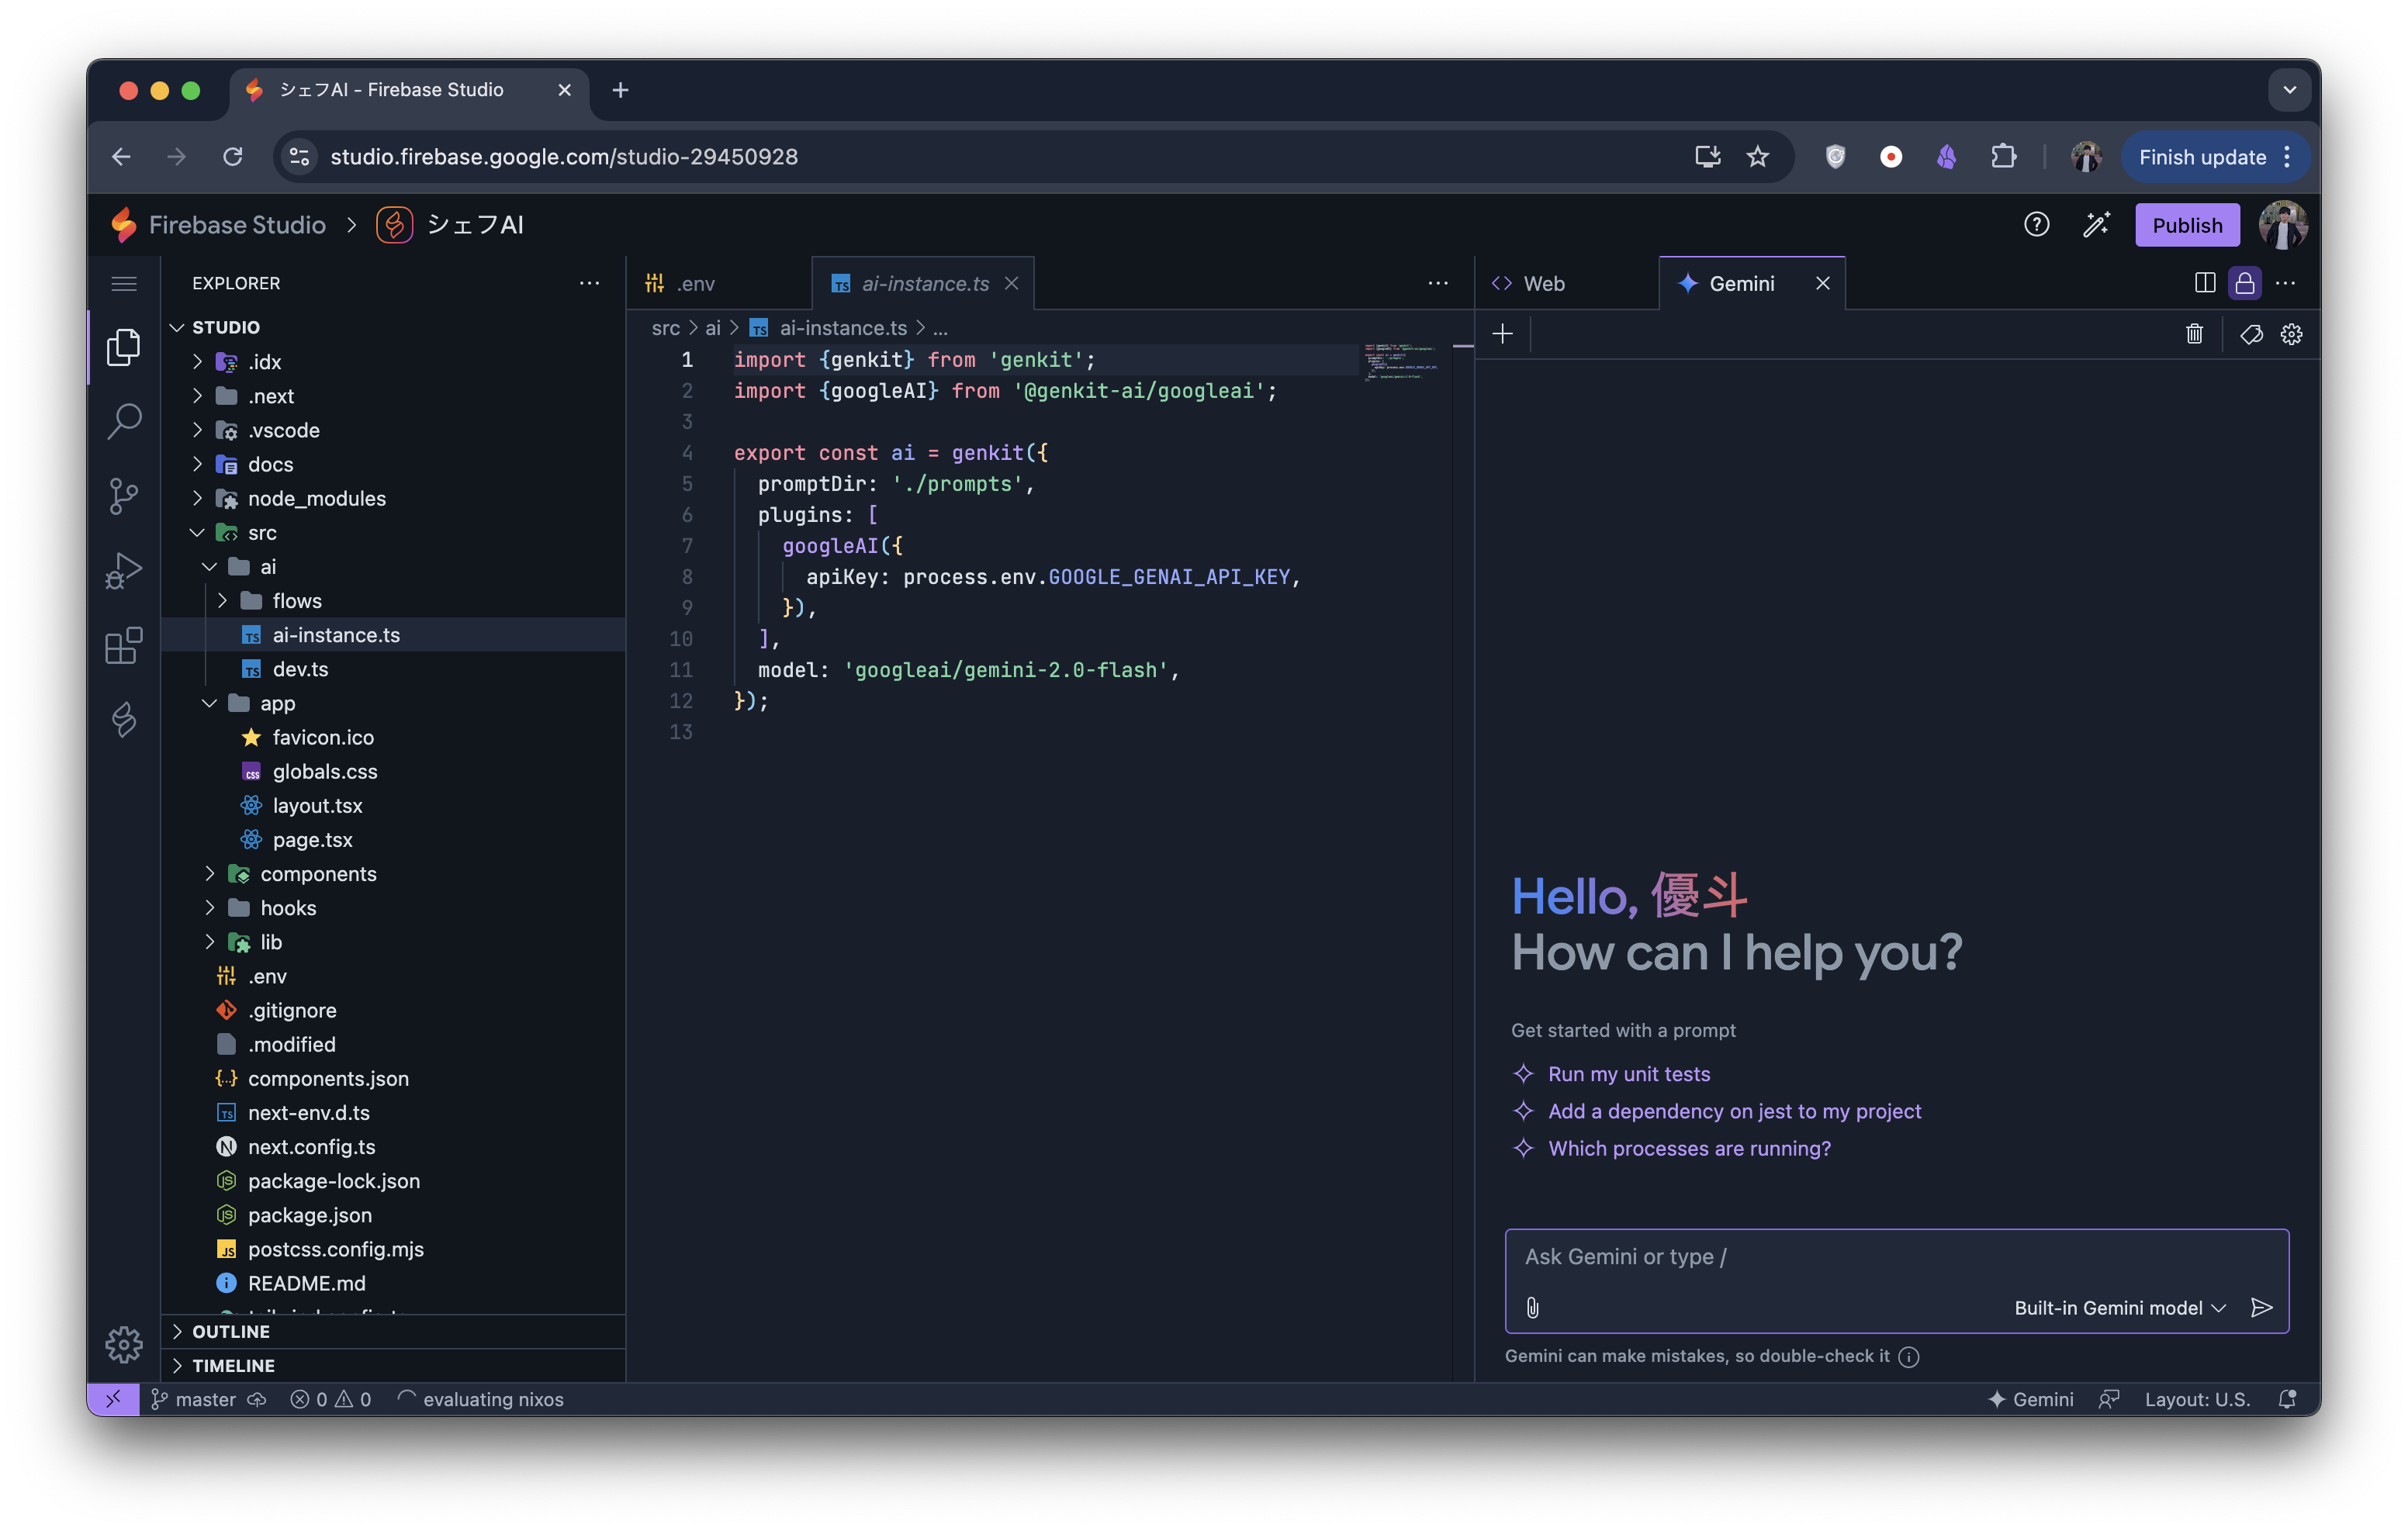This screenshot has height=1531, width=2408.
Task: Open the Built-in Gemini model dropdown
Action: tap(2119, 1307)
